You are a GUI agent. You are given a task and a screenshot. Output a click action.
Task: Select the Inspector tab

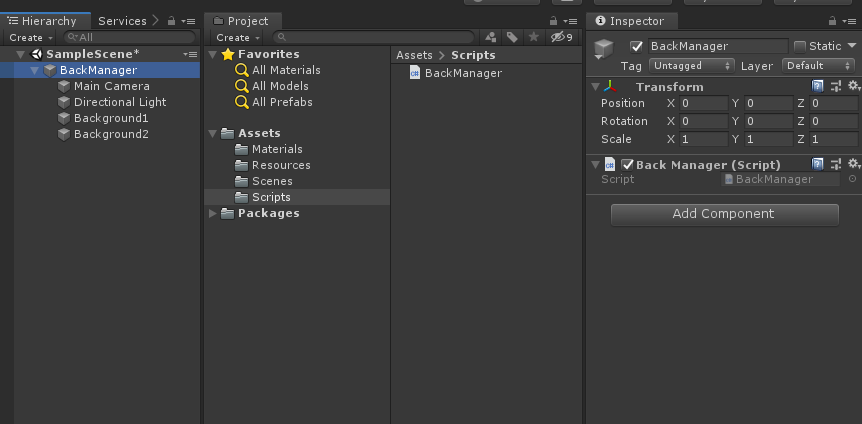click(x=631, y=21)
